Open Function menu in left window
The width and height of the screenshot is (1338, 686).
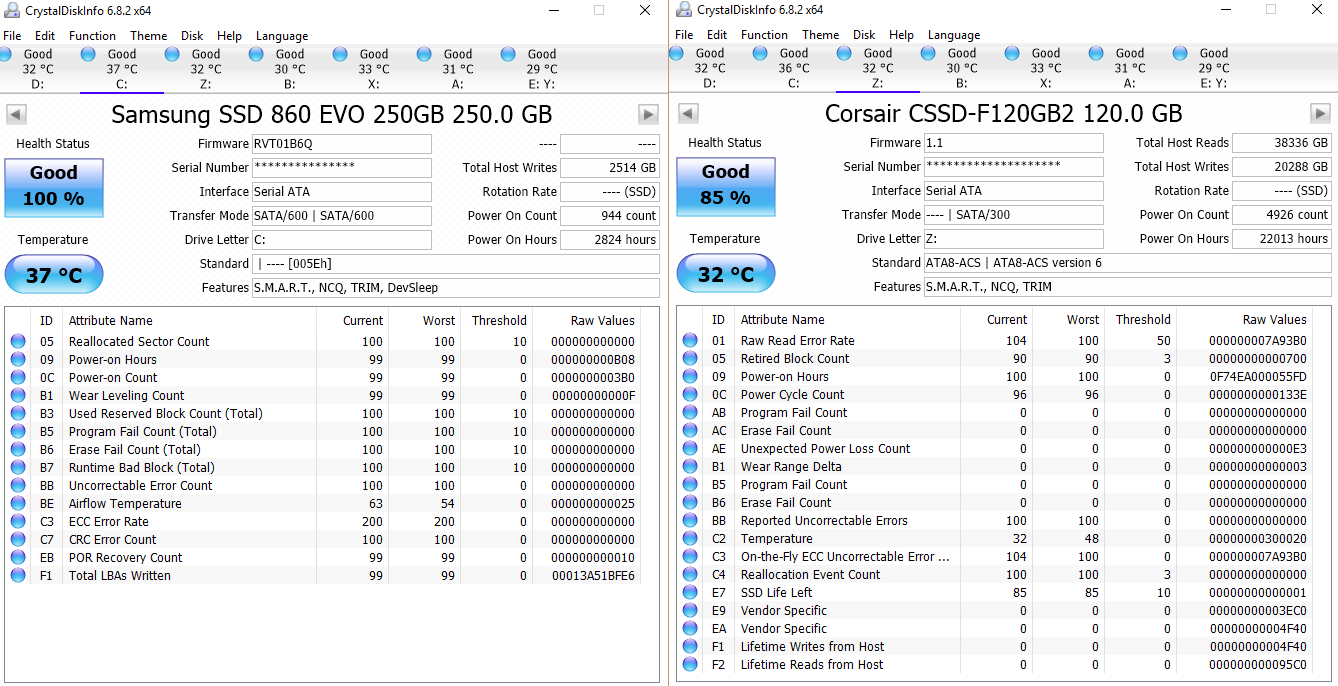[x=92, y=35]
